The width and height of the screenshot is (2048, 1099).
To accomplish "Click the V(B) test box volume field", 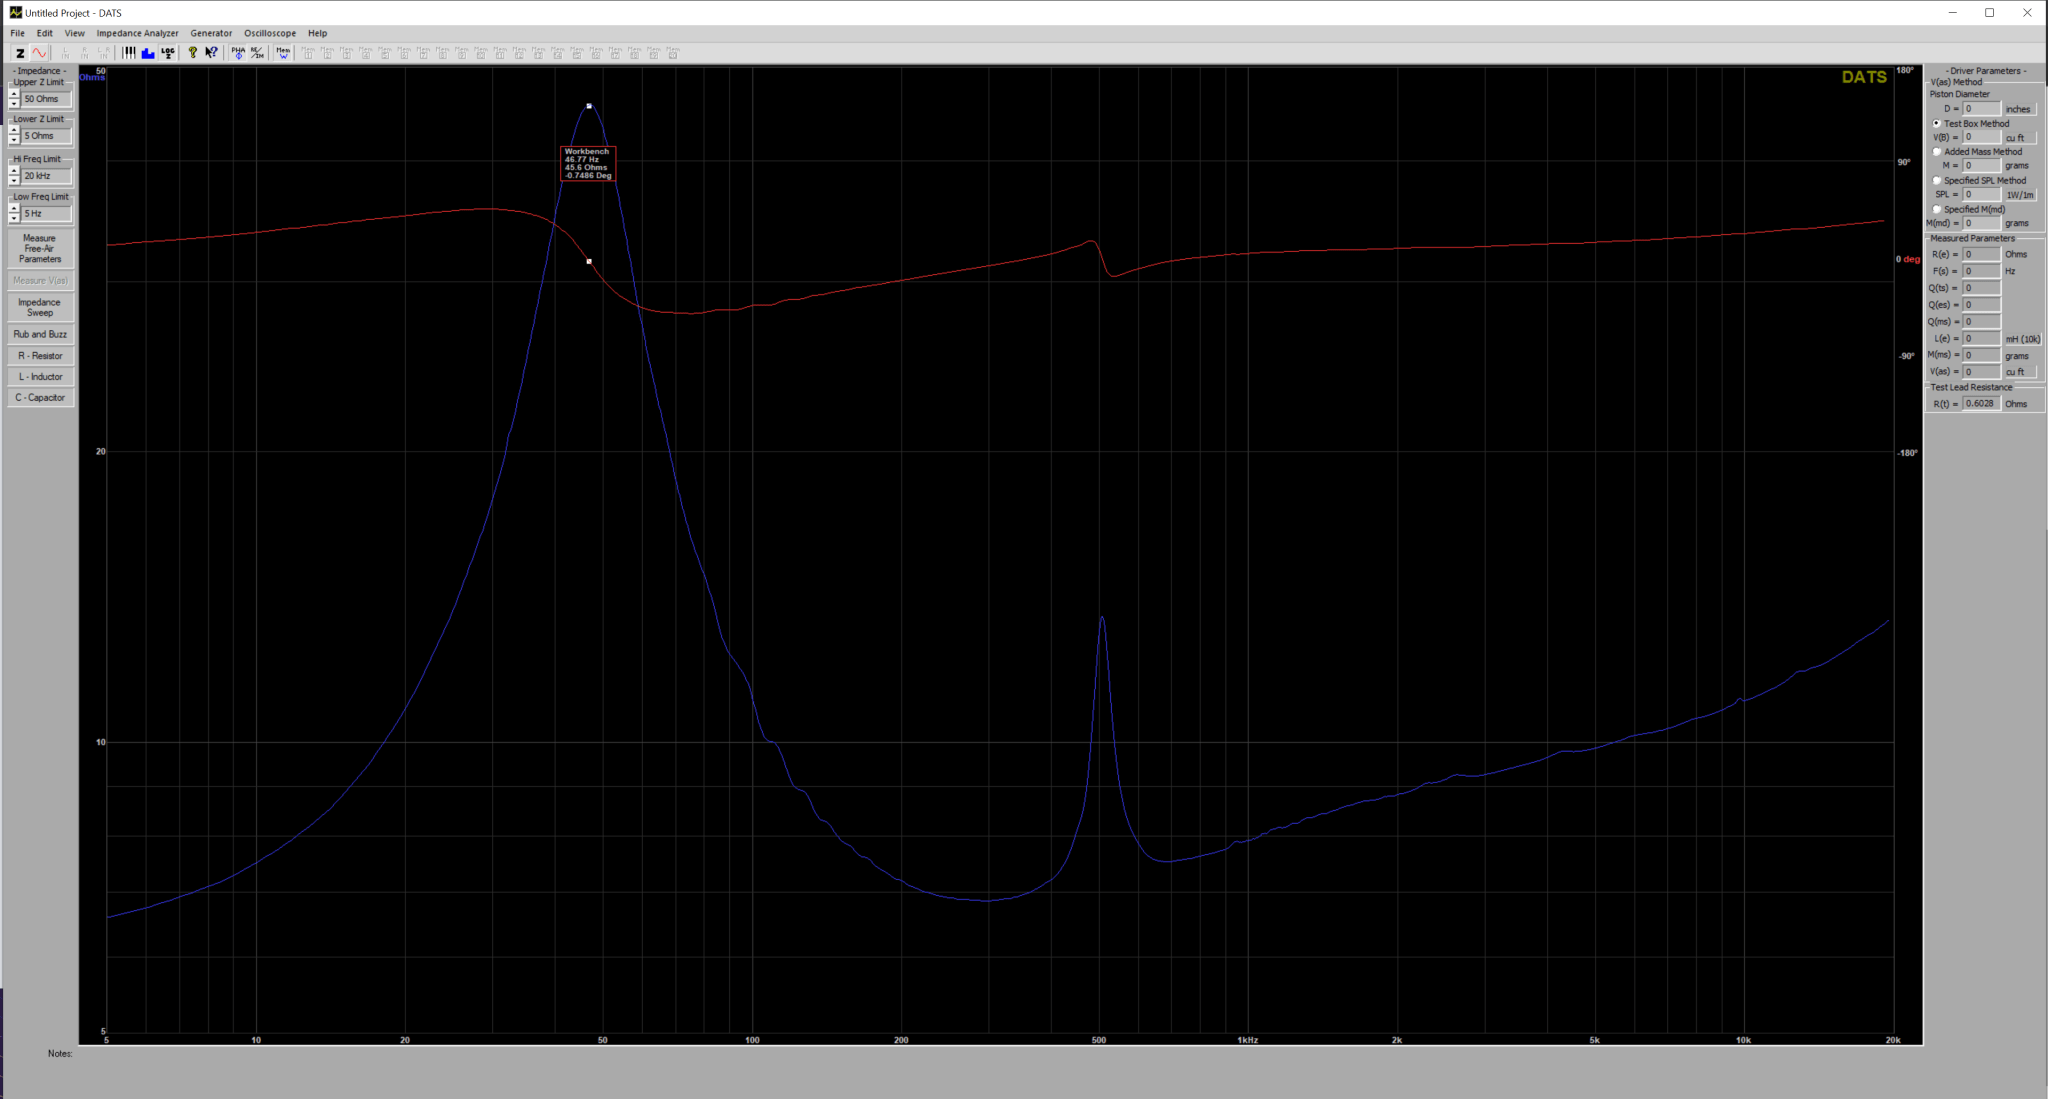I will (x=1981, y=138).
